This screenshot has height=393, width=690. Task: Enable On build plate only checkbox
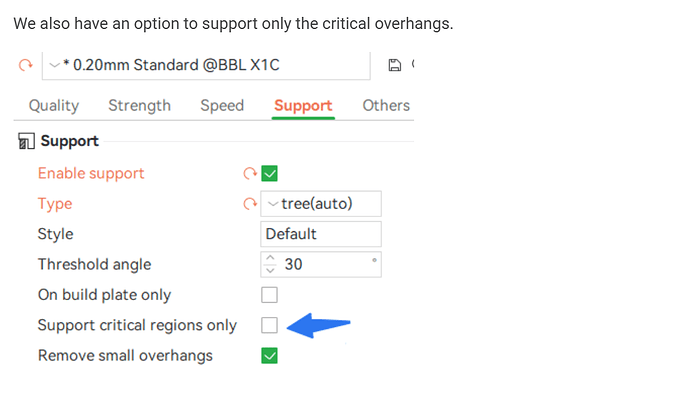click(x=269, y=295)
